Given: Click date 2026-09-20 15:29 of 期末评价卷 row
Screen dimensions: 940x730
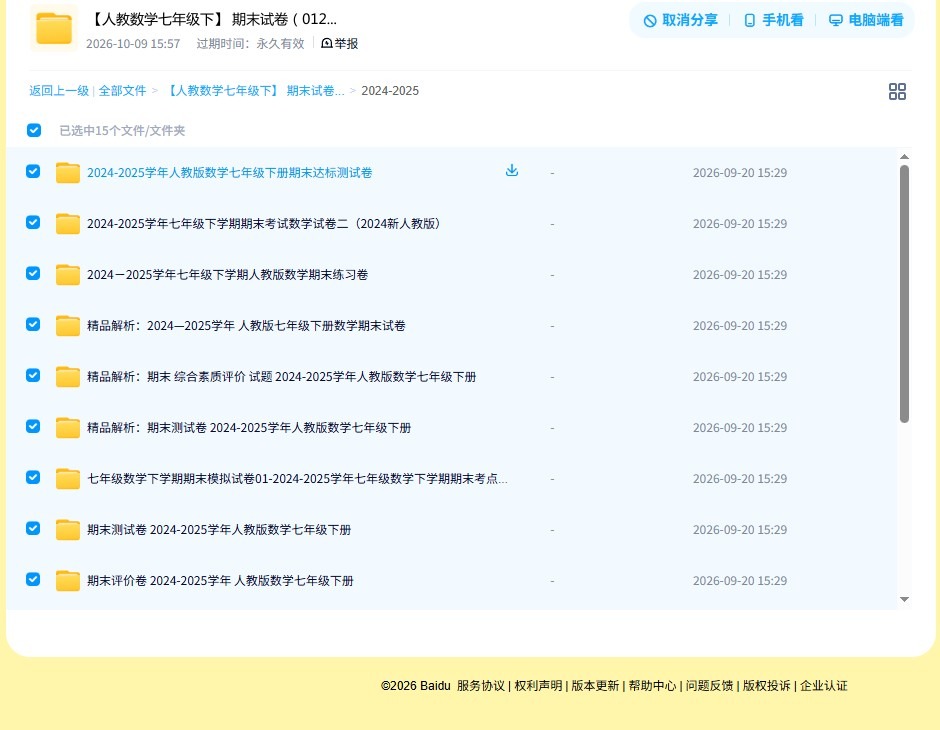Looking at the screenshot, I should [740, 580].
